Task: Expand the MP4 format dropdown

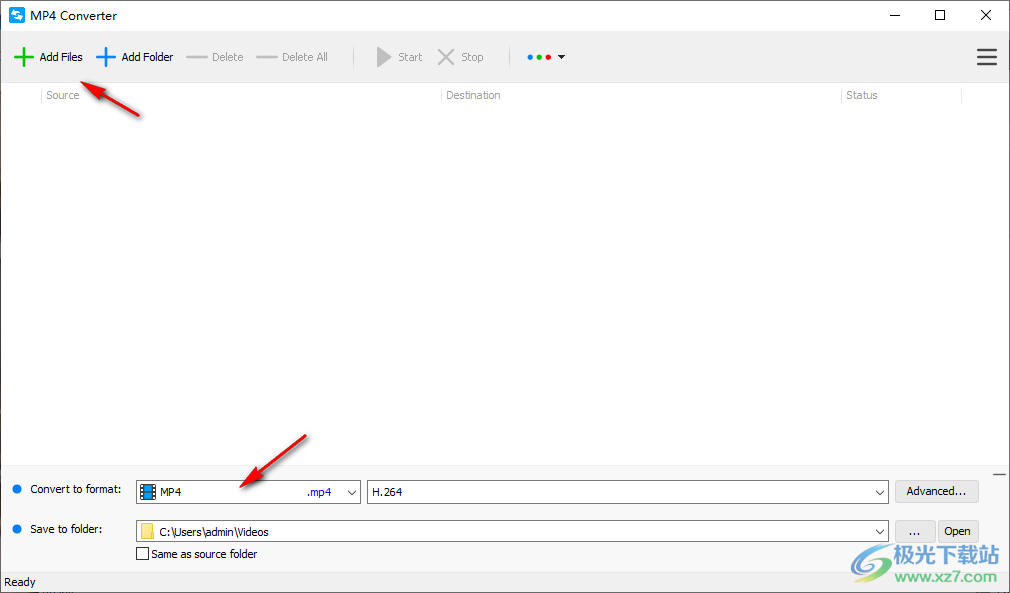Action: coord(352,493)
